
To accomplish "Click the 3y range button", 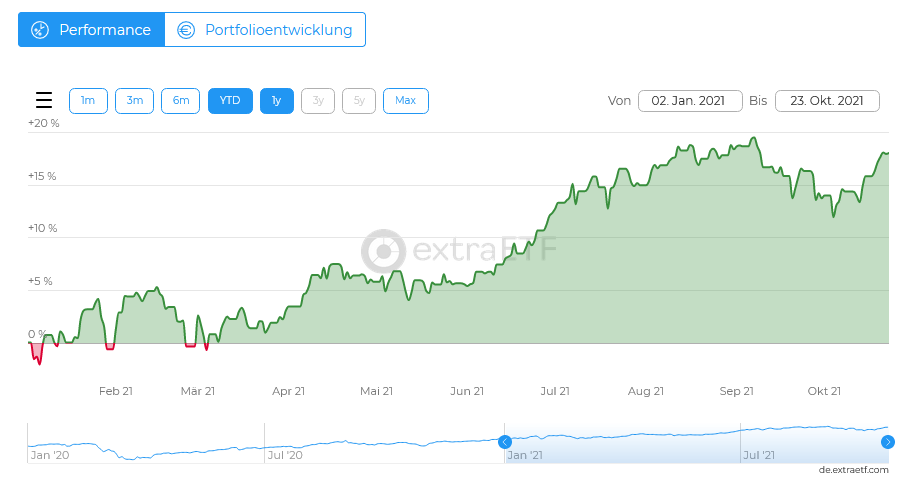I will point(318,101).
